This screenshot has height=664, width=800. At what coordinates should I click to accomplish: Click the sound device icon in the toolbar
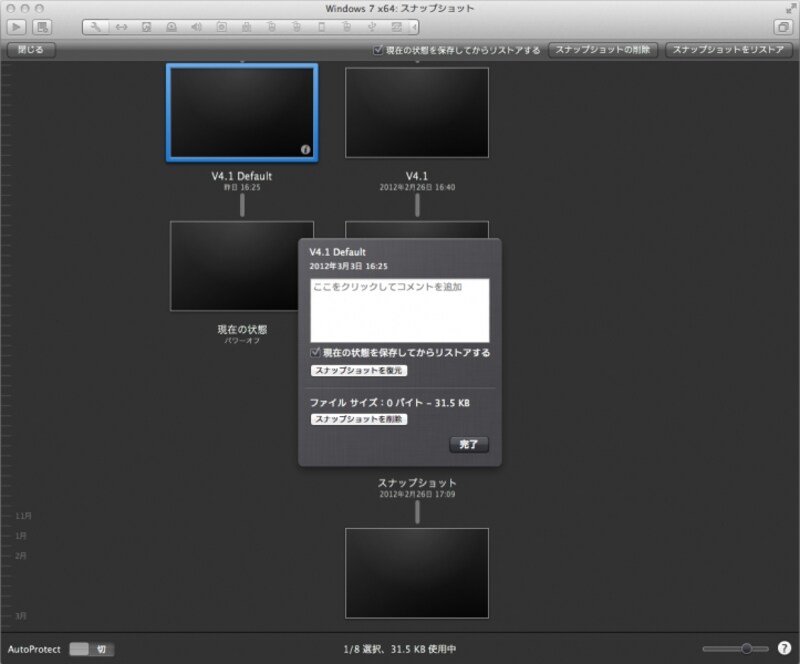tap(196, 26)
